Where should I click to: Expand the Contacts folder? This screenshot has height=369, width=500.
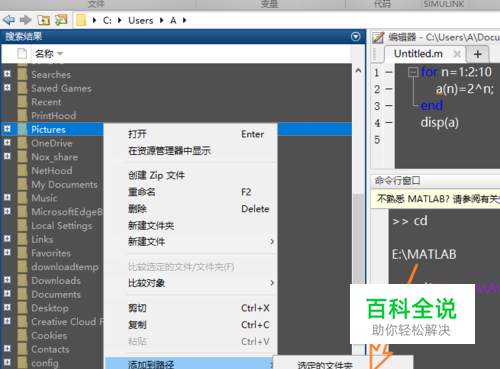pos(7,348)
